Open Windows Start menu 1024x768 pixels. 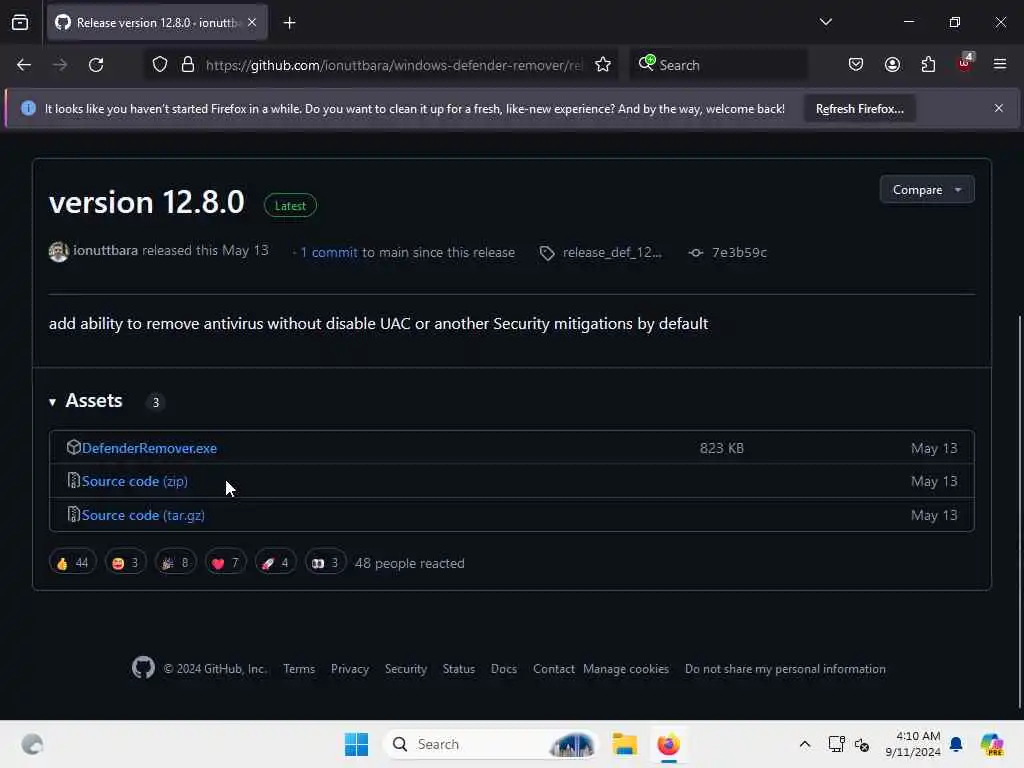pos(357,744)
